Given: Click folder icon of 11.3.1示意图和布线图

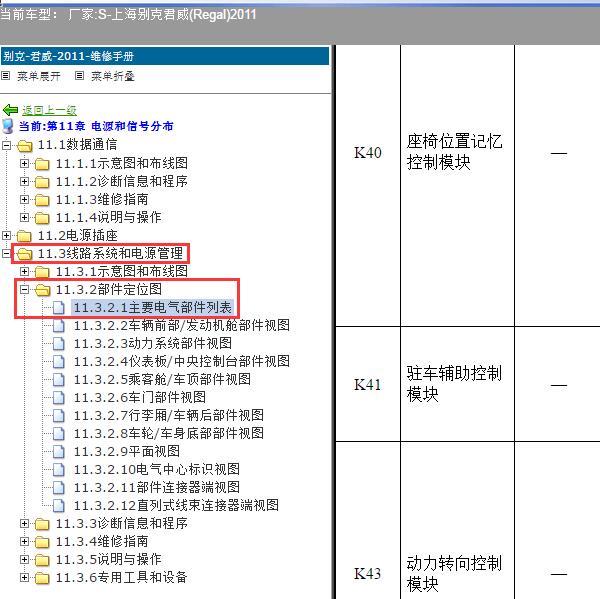Looking at the screenshot, I should point(42,272).
